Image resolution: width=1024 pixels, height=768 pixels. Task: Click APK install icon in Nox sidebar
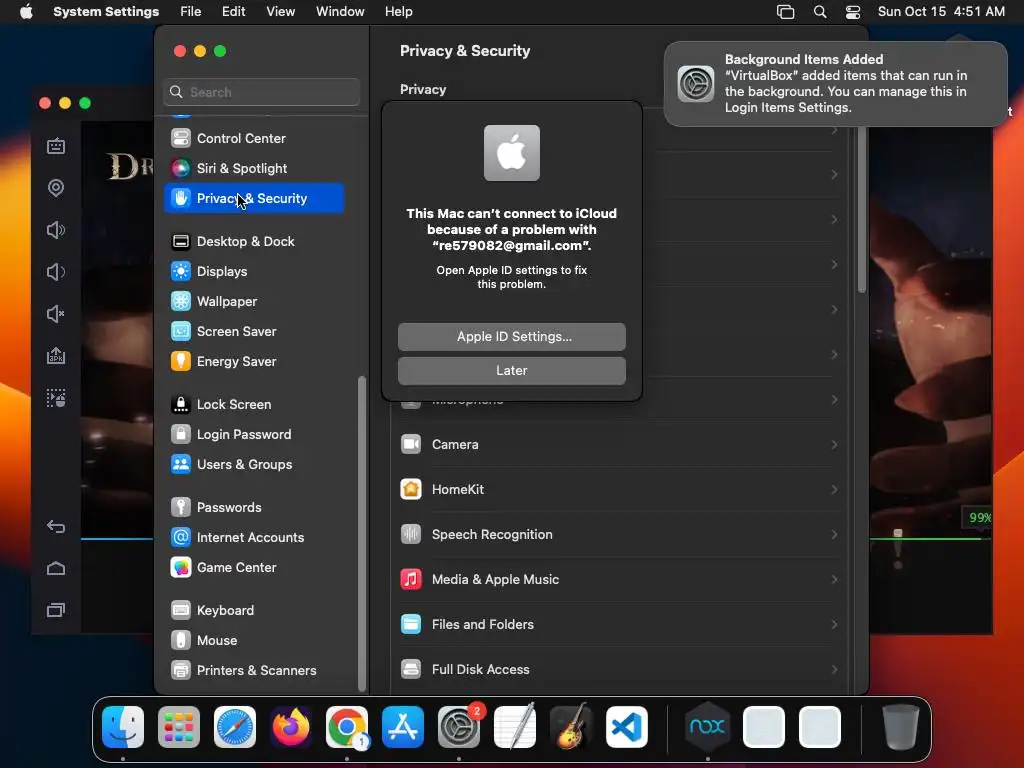click(x=56, y=356)
